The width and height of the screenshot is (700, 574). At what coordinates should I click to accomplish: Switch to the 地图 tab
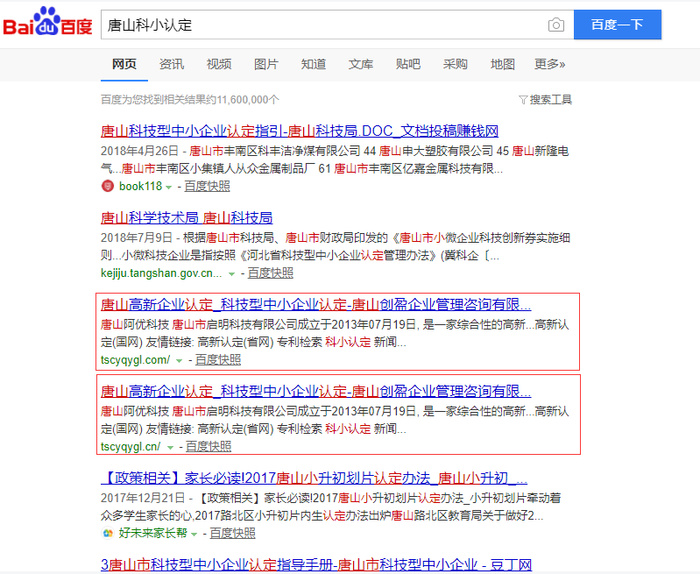point(502,64)
